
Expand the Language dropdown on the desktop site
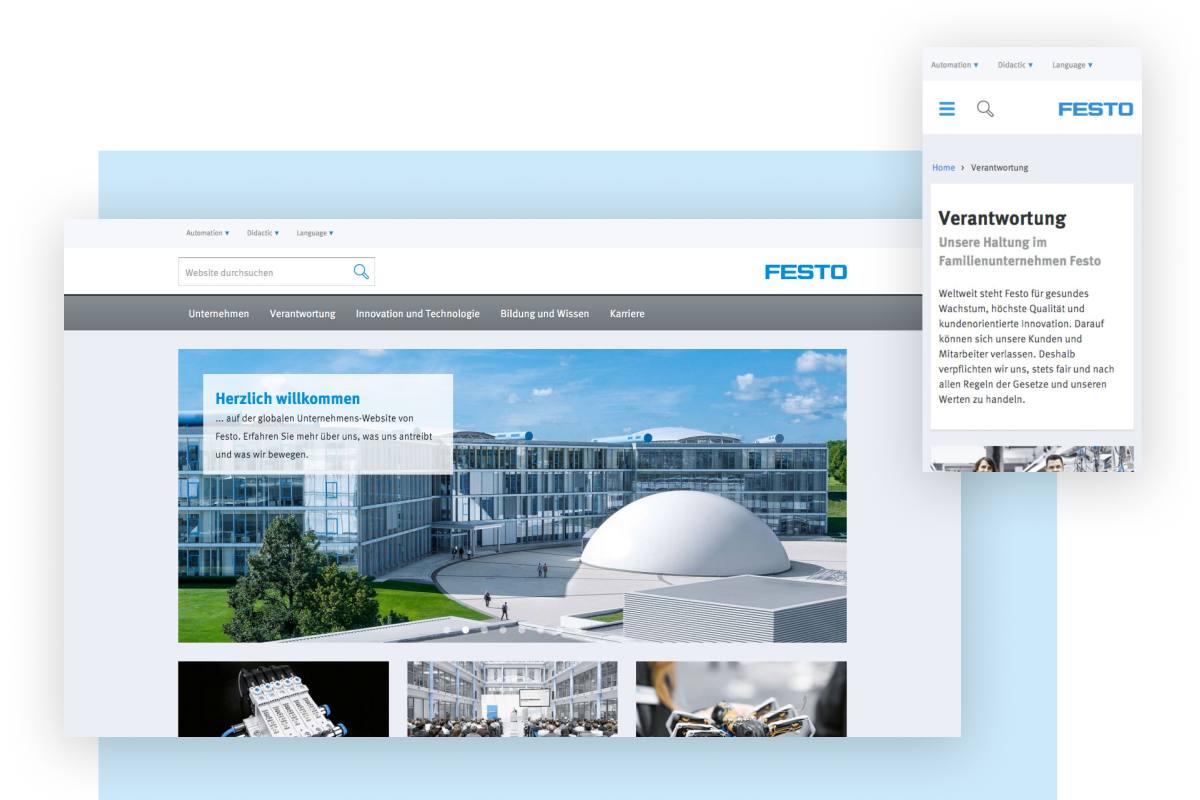[x=315, y=233]
